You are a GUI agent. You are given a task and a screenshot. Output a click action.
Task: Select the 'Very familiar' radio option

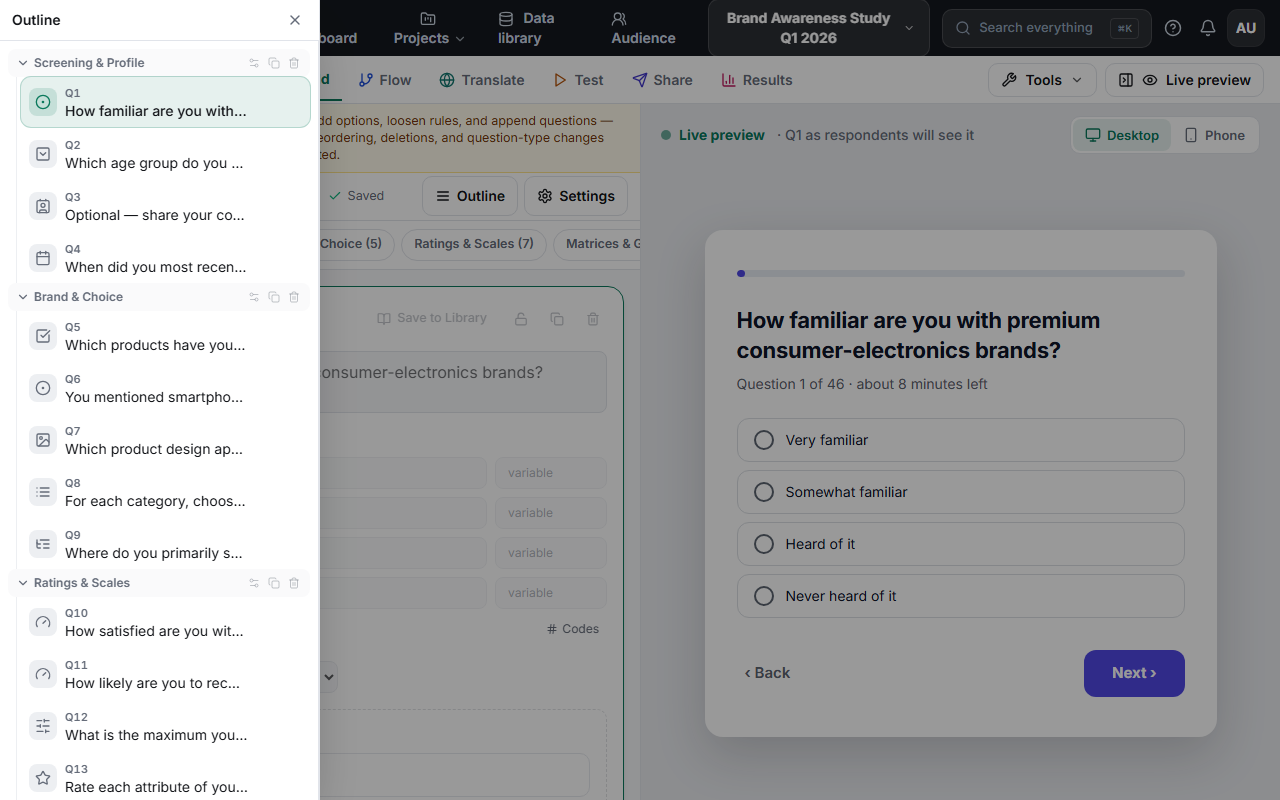pos(960,440)
